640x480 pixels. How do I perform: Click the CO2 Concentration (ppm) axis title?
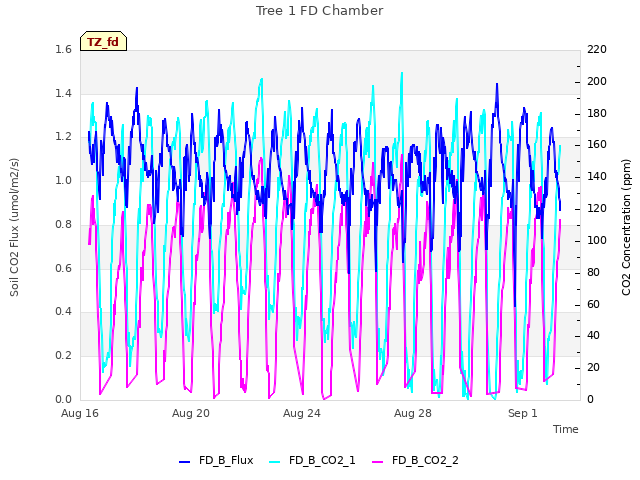click(626, 227)
